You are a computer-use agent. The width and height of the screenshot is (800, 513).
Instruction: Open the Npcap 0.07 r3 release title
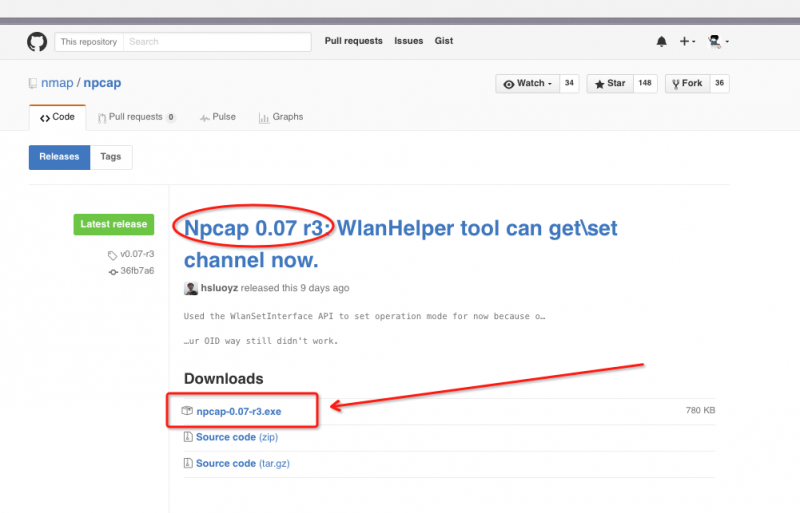401,245
